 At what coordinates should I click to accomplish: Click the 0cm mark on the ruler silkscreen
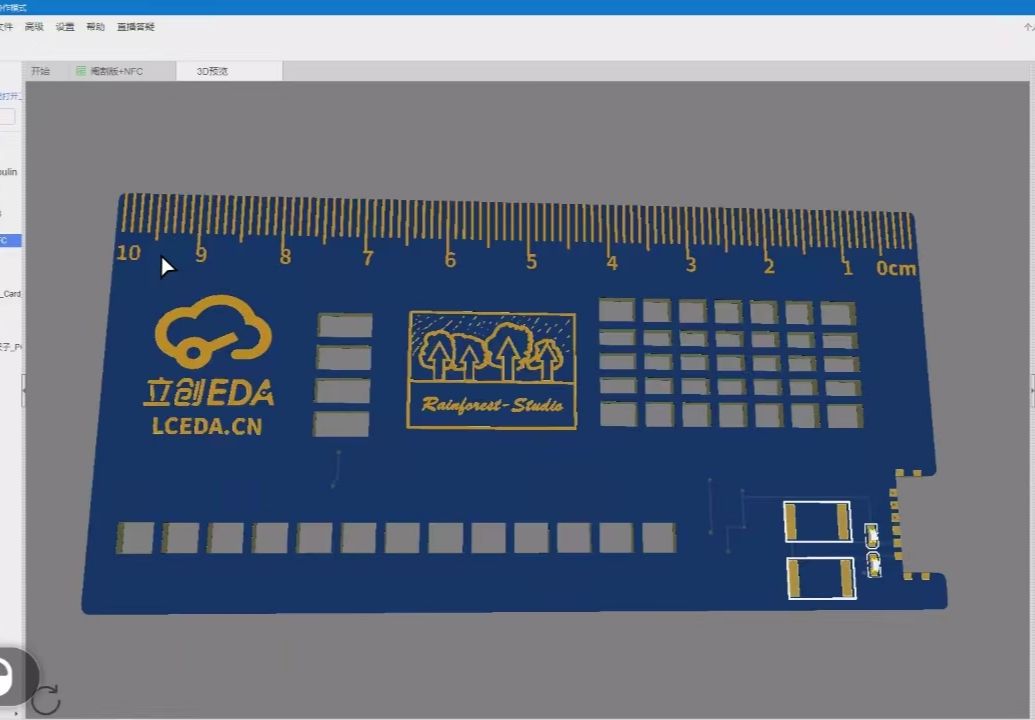(896, 268)
